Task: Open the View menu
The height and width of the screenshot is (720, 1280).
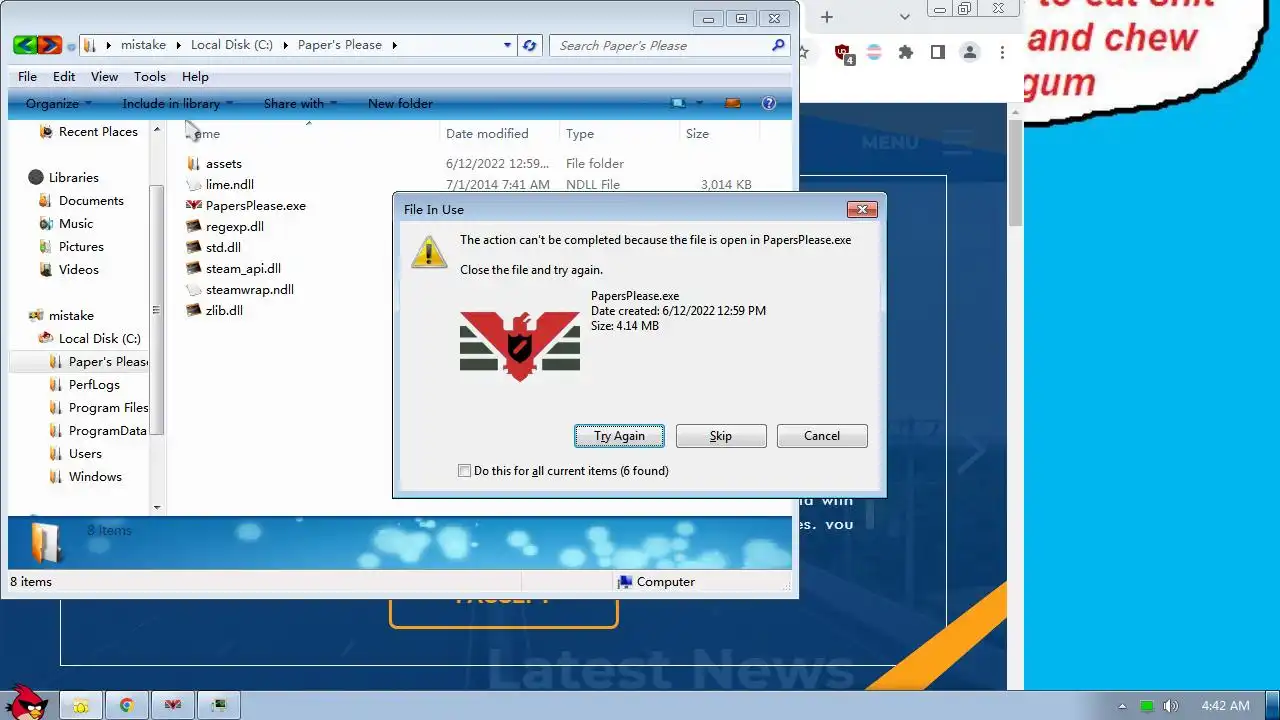Action: click(x=104, y=76)
